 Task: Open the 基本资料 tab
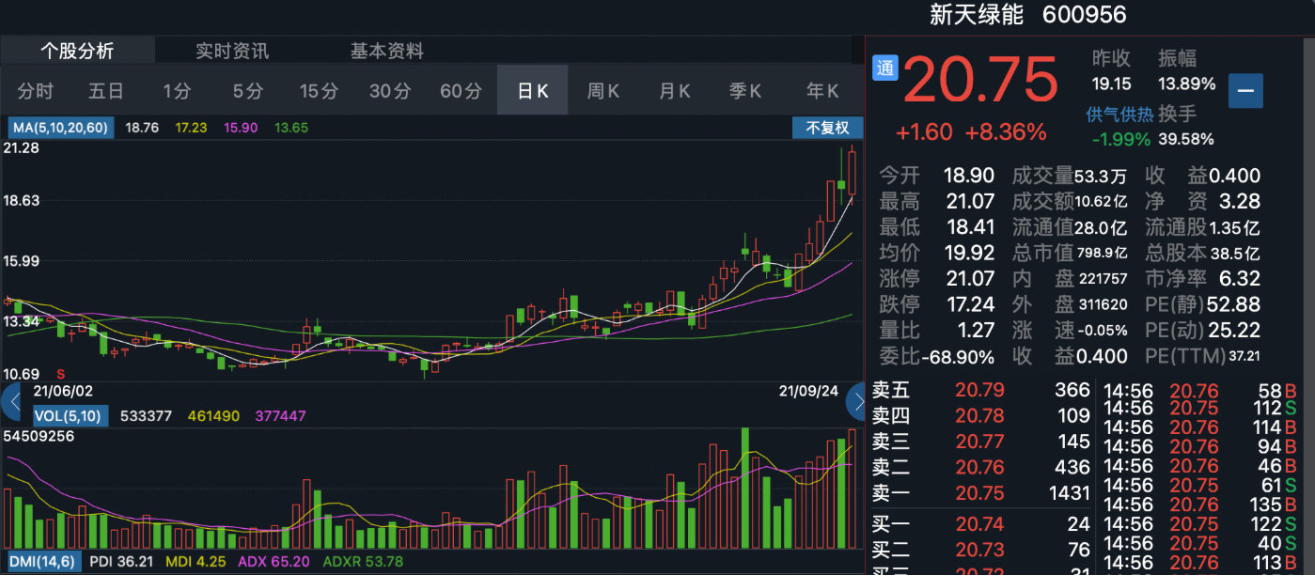(x=387, y=51)
